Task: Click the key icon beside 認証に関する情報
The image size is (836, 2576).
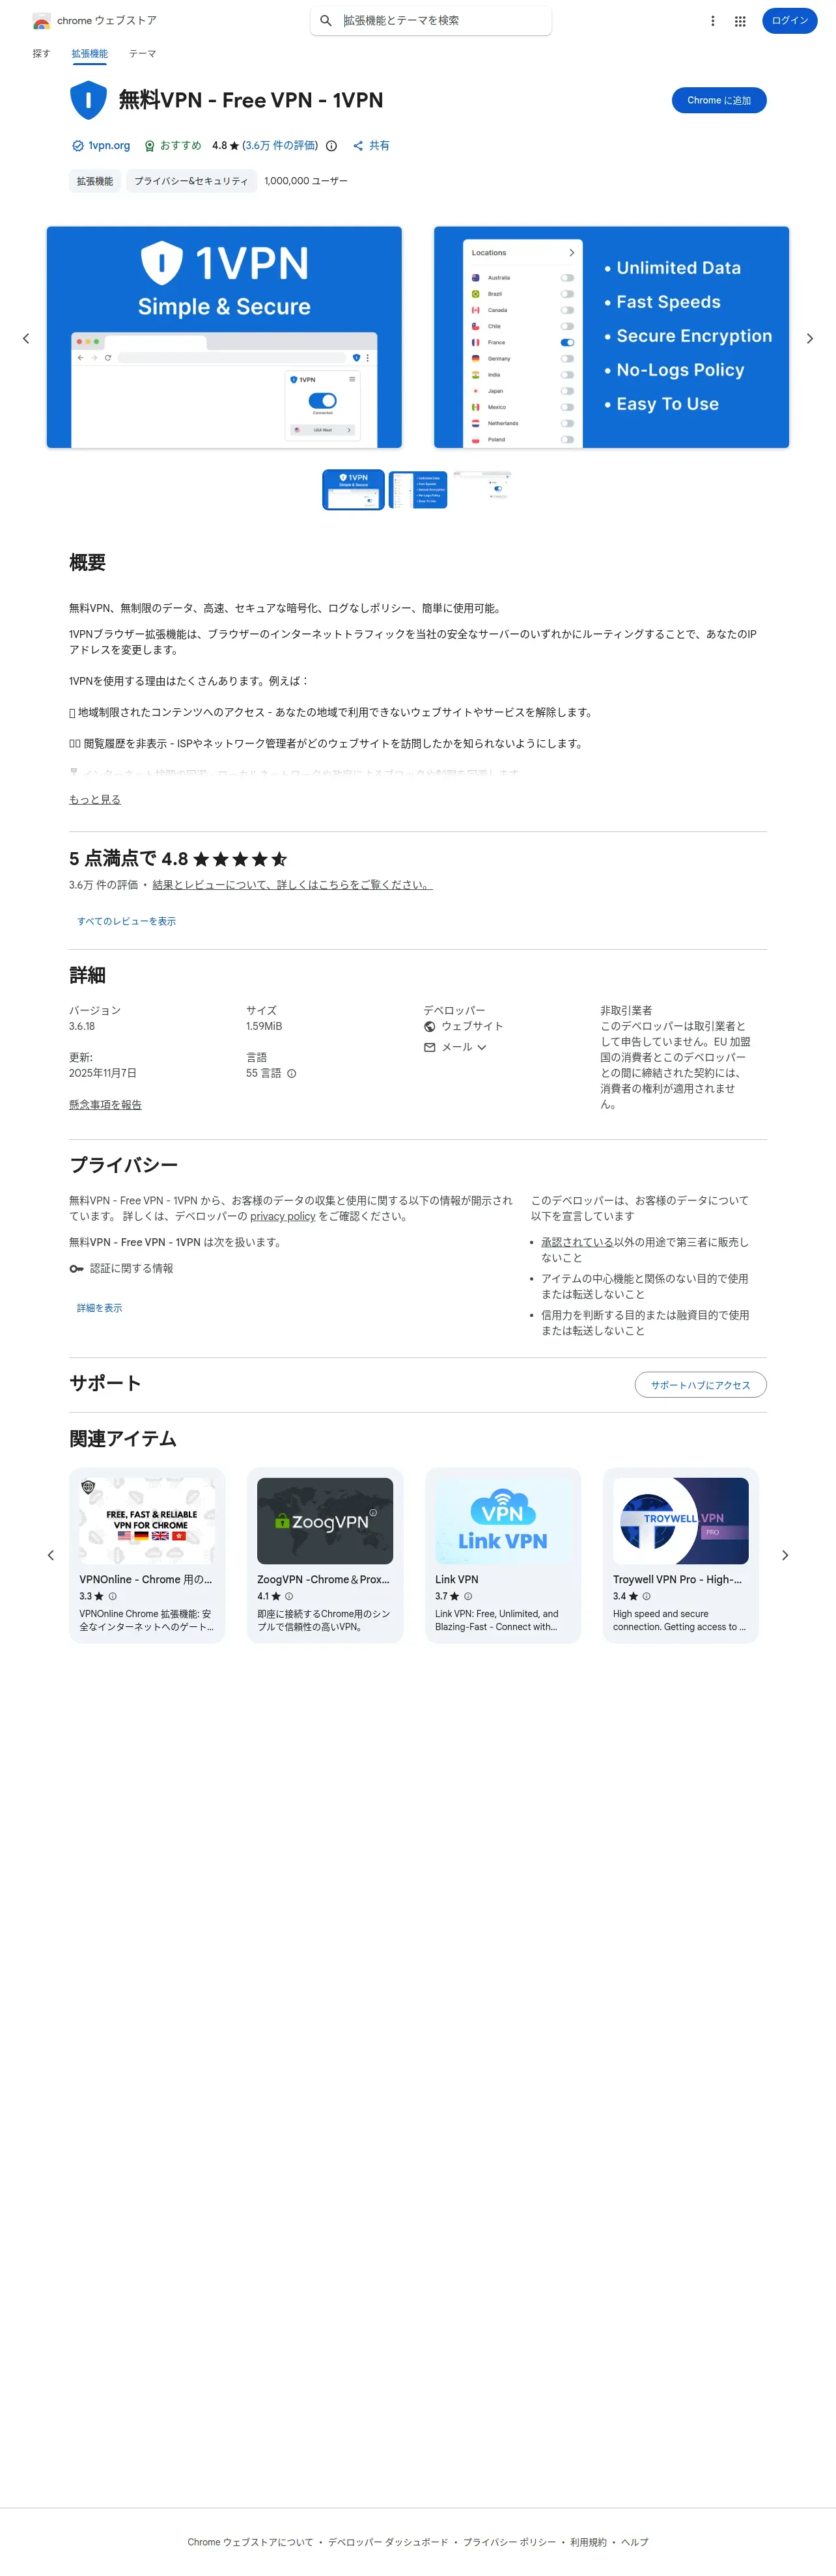Action: click(x=76, y=1269)
